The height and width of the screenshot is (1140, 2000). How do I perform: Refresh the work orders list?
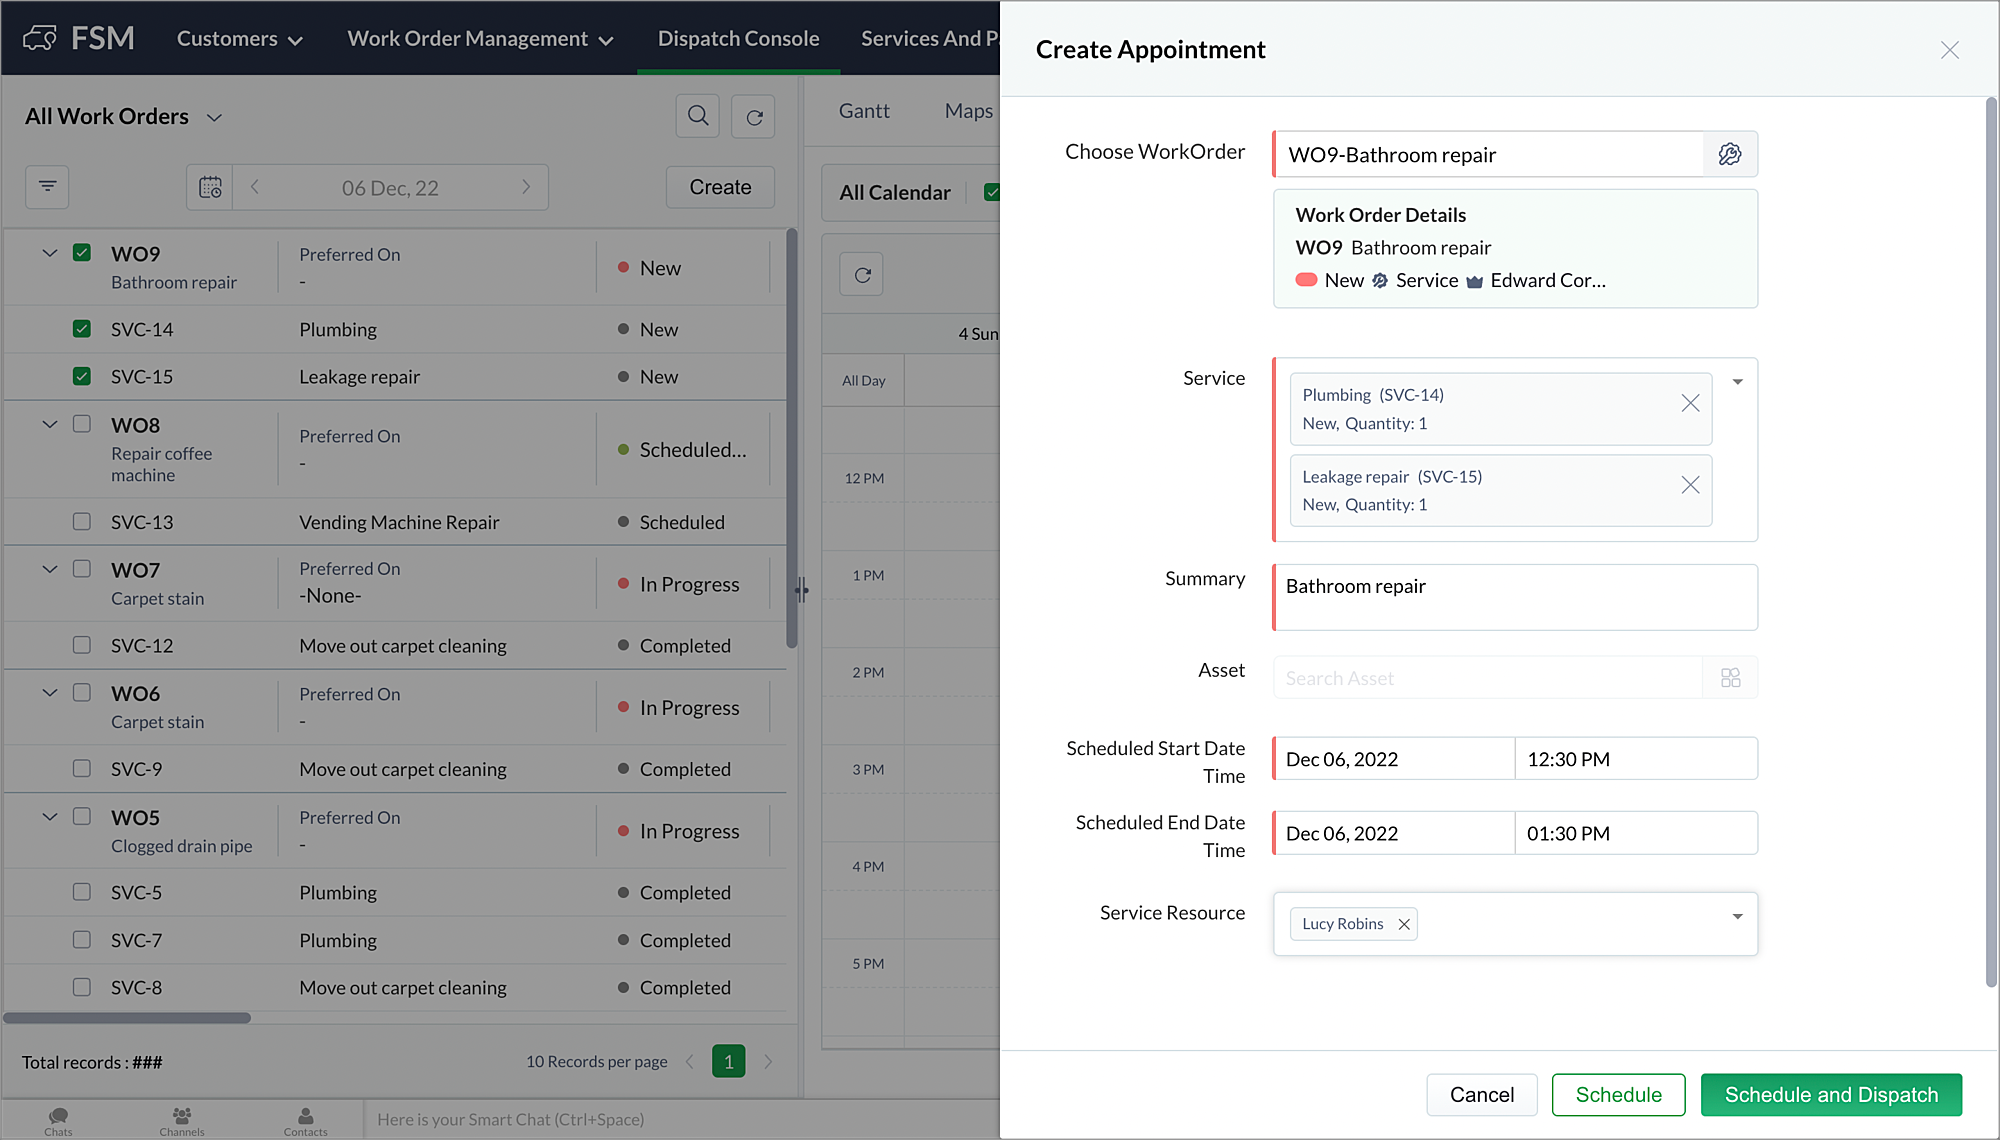[x=754, y=116]
